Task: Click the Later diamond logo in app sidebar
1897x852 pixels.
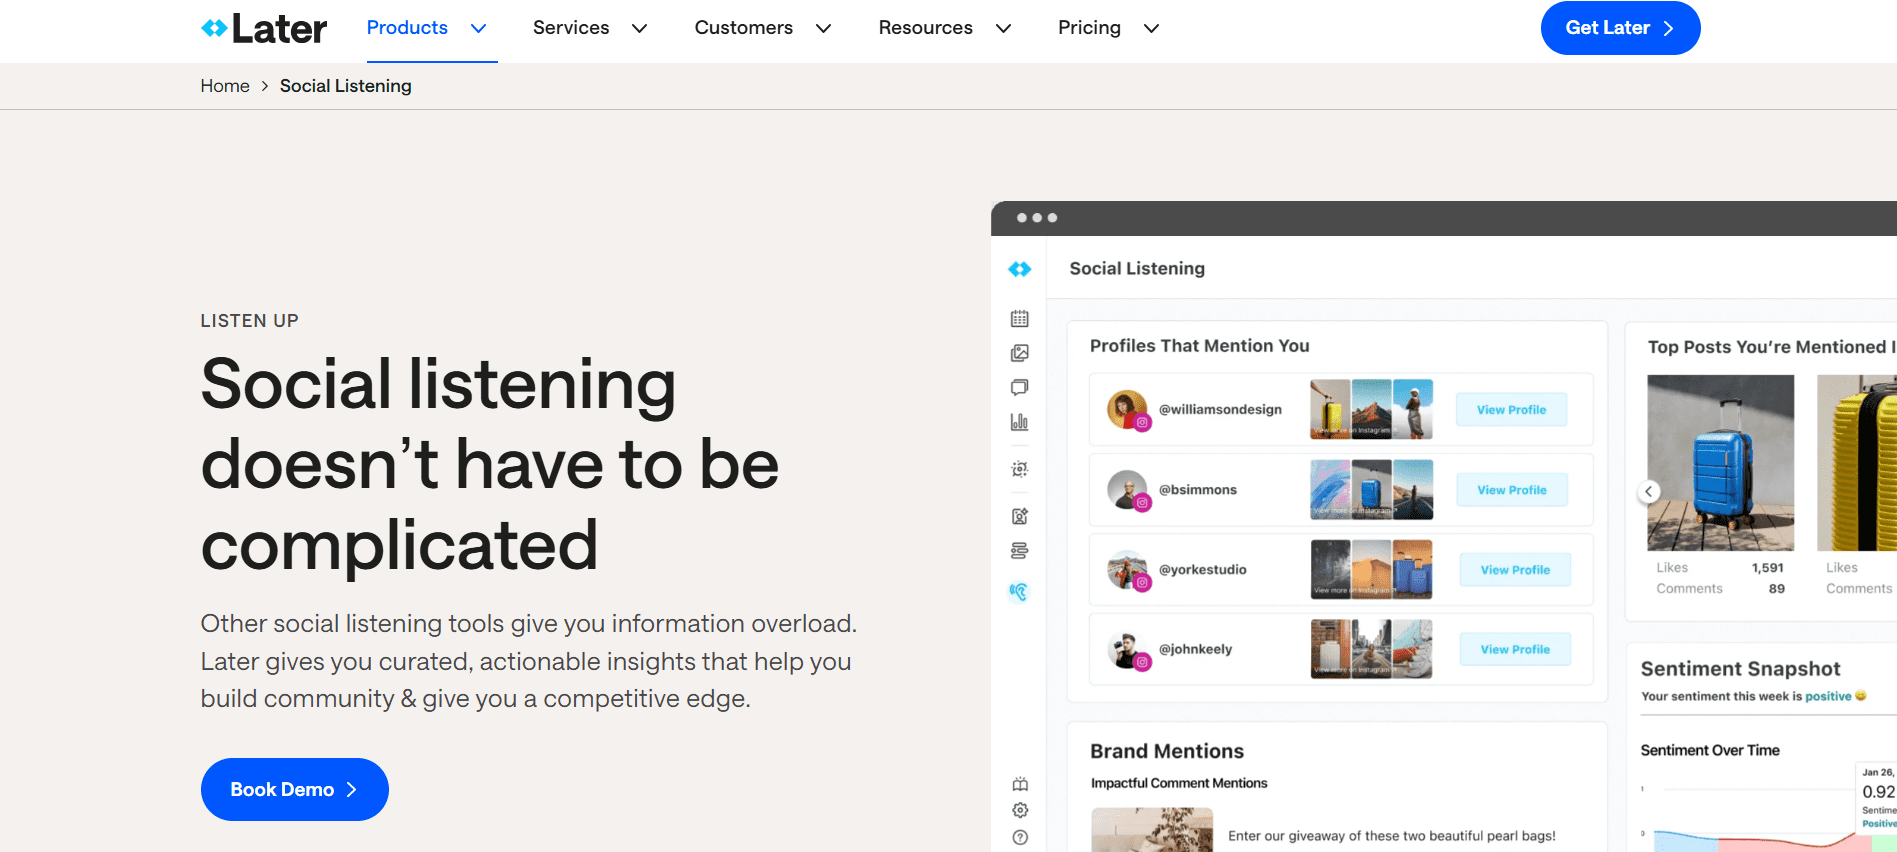Action: (1019, 269)
